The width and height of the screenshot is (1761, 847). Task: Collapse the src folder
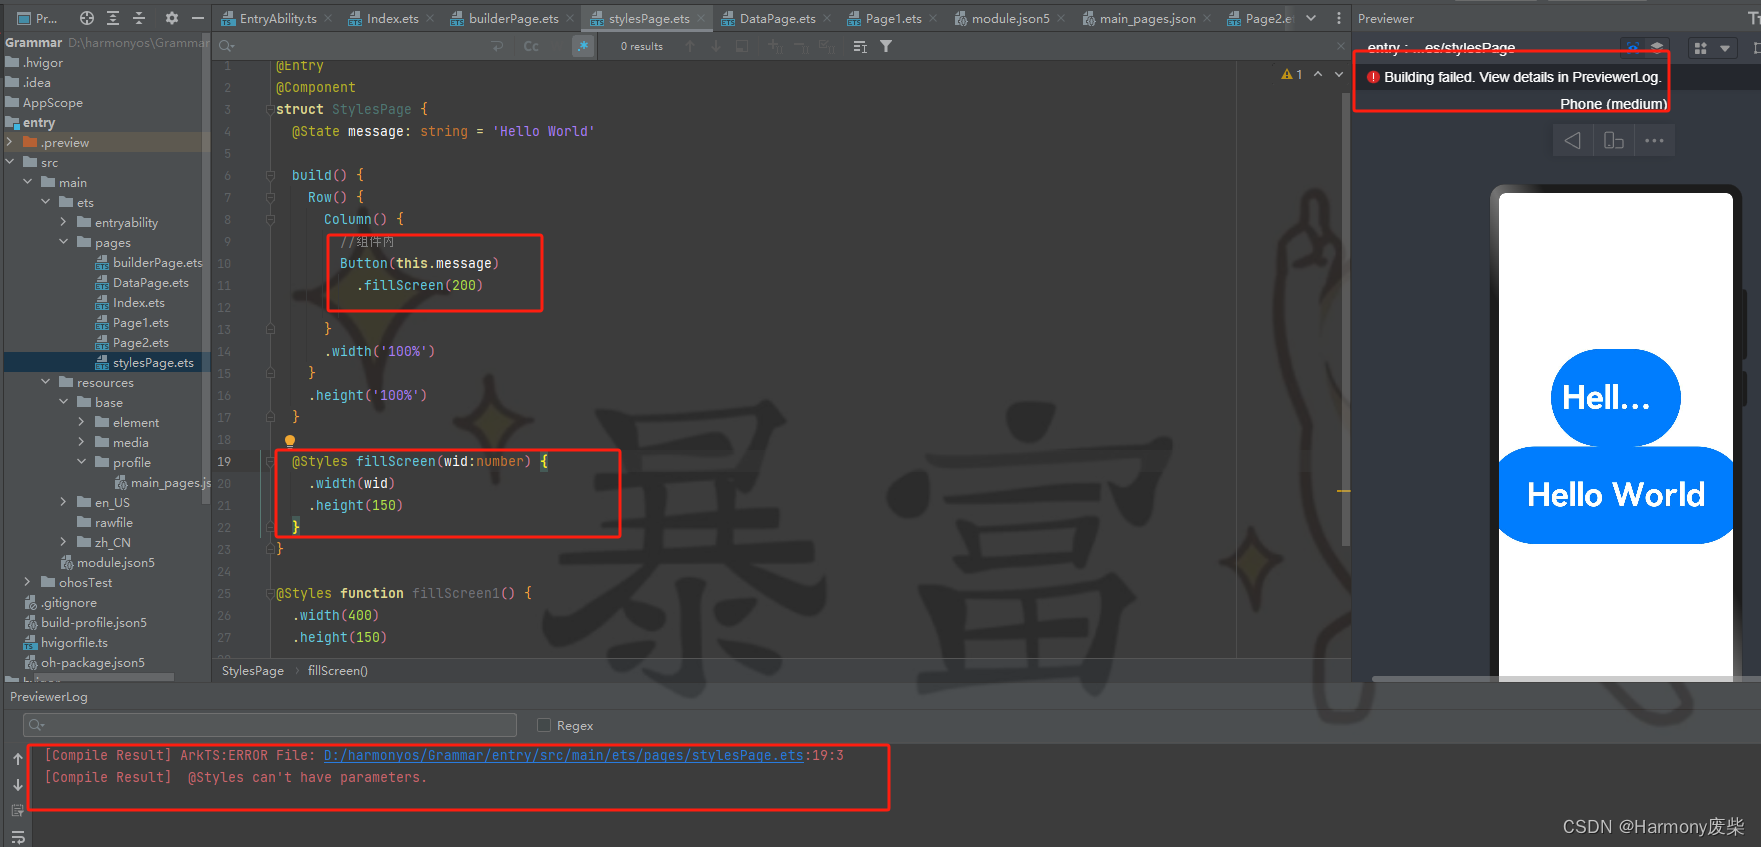(10, 162)
